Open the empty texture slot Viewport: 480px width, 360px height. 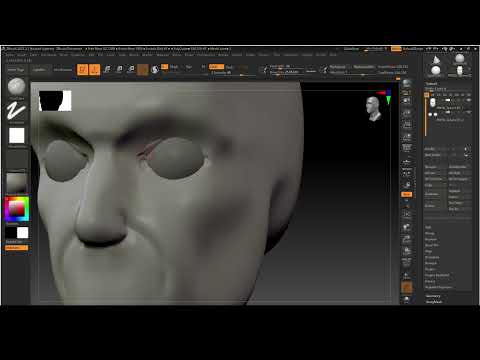click(16, 159)
